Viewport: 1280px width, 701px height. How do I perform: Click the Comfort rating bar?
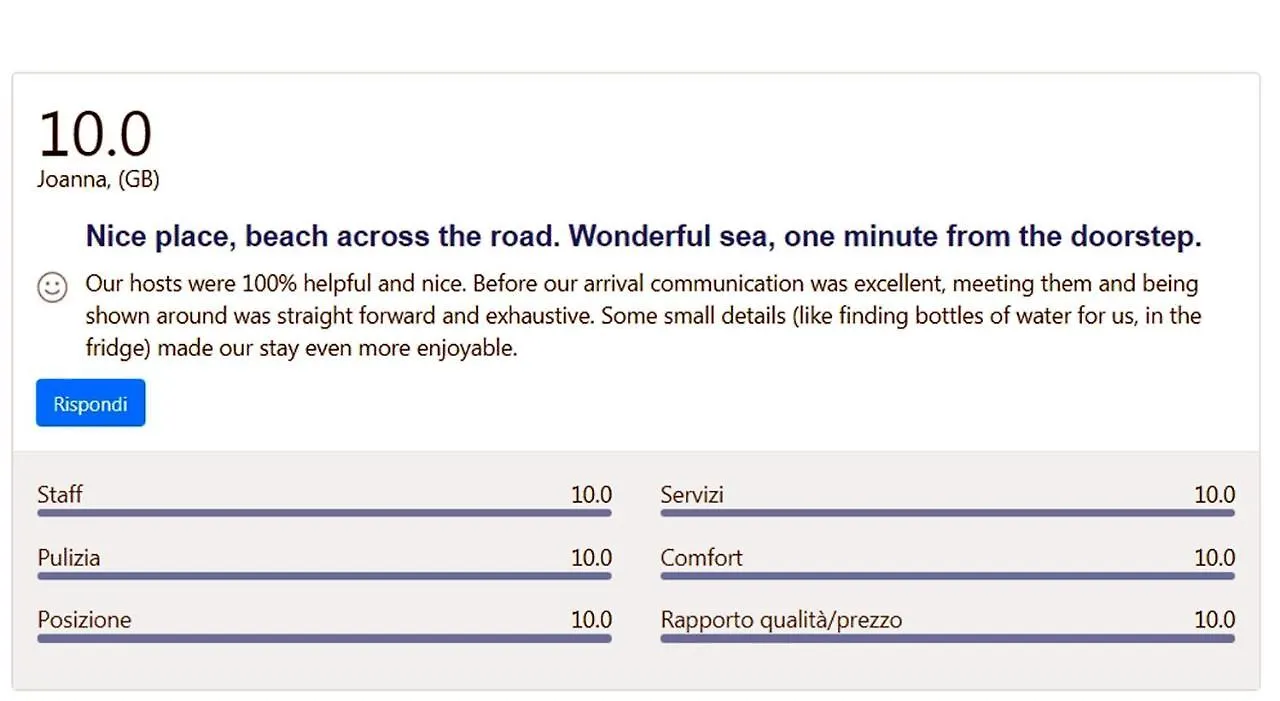click(948, 576)
